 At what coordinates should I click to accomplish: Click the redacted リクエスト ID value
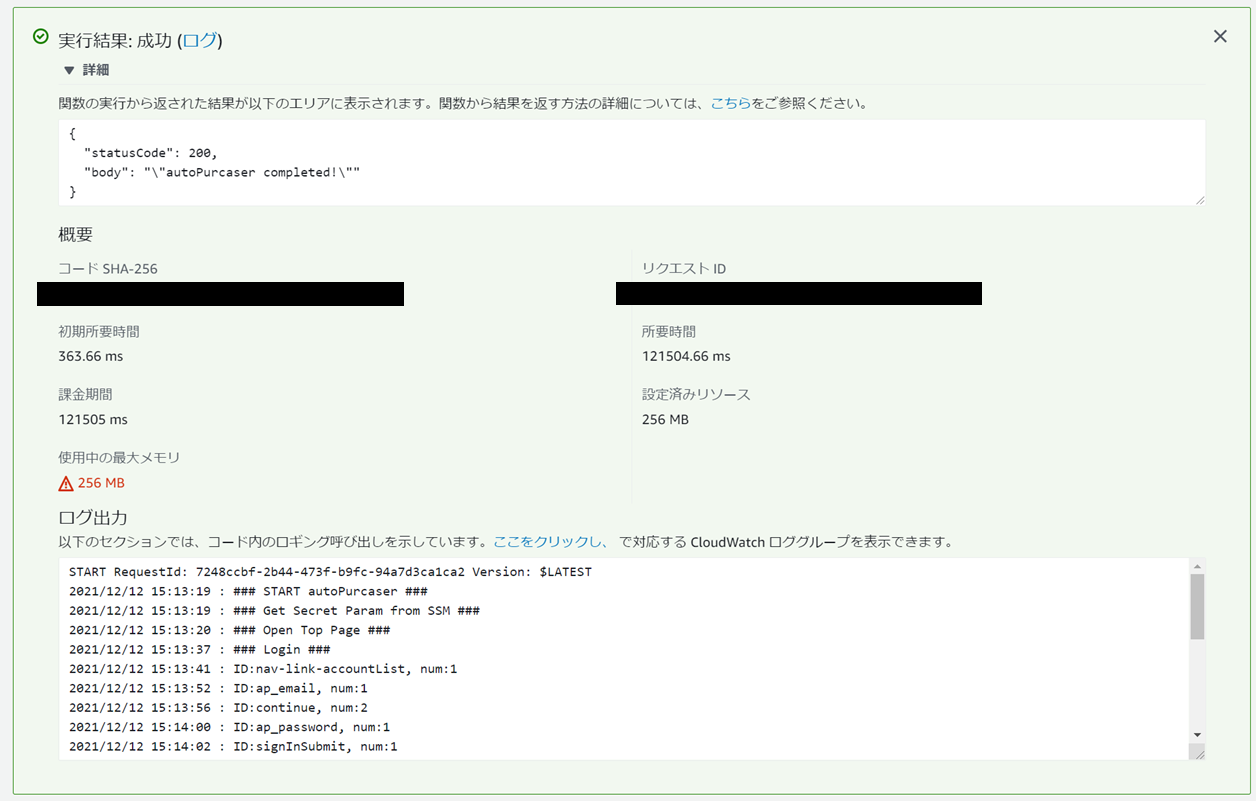(x=798, y=294)
